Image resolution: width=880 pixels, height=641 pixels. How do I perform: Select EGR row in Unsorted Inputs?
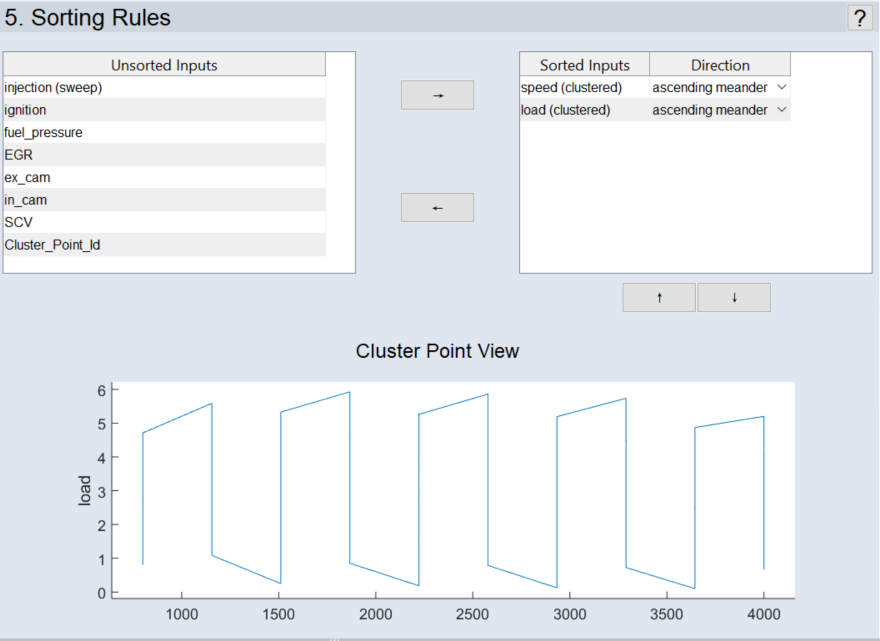164,155
